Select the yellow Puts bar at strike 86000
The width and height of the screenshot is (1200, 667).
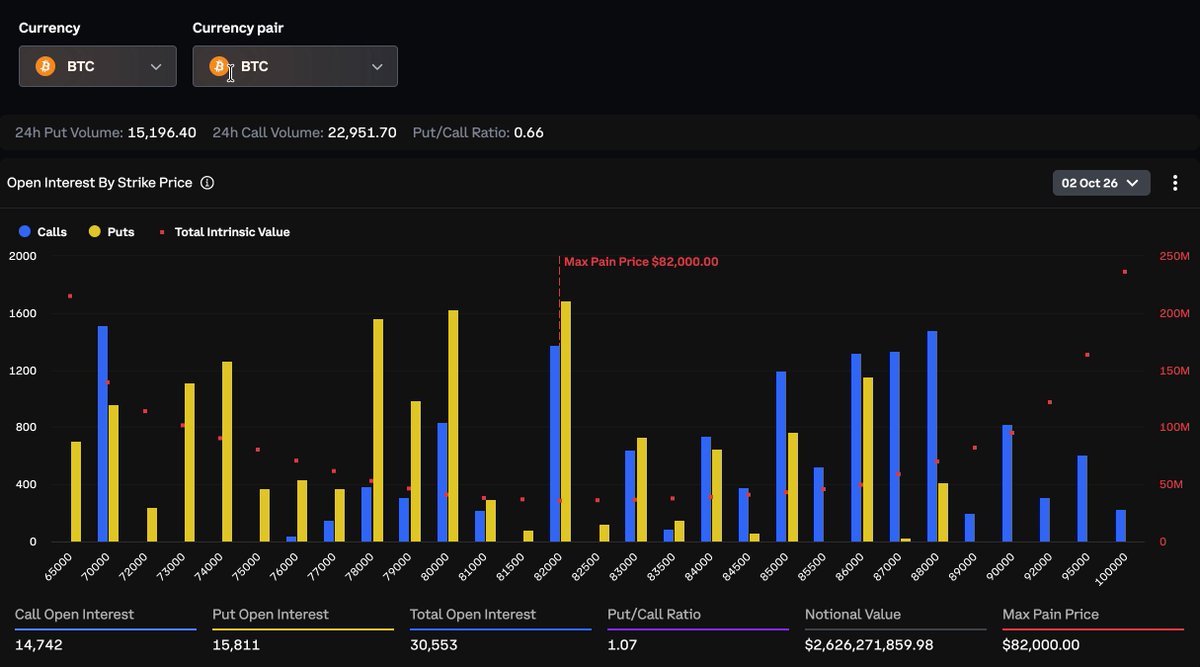868,460
